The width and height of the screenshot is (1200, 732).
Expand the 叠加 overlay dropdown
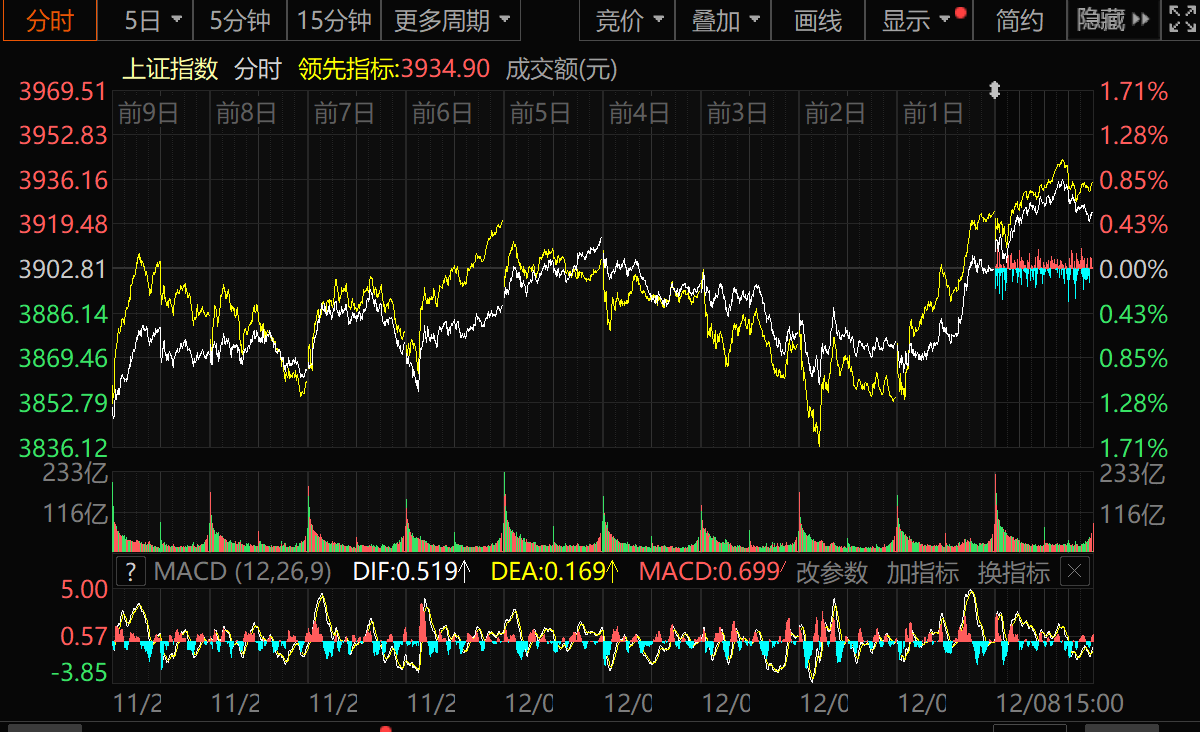tap(725, 20)
